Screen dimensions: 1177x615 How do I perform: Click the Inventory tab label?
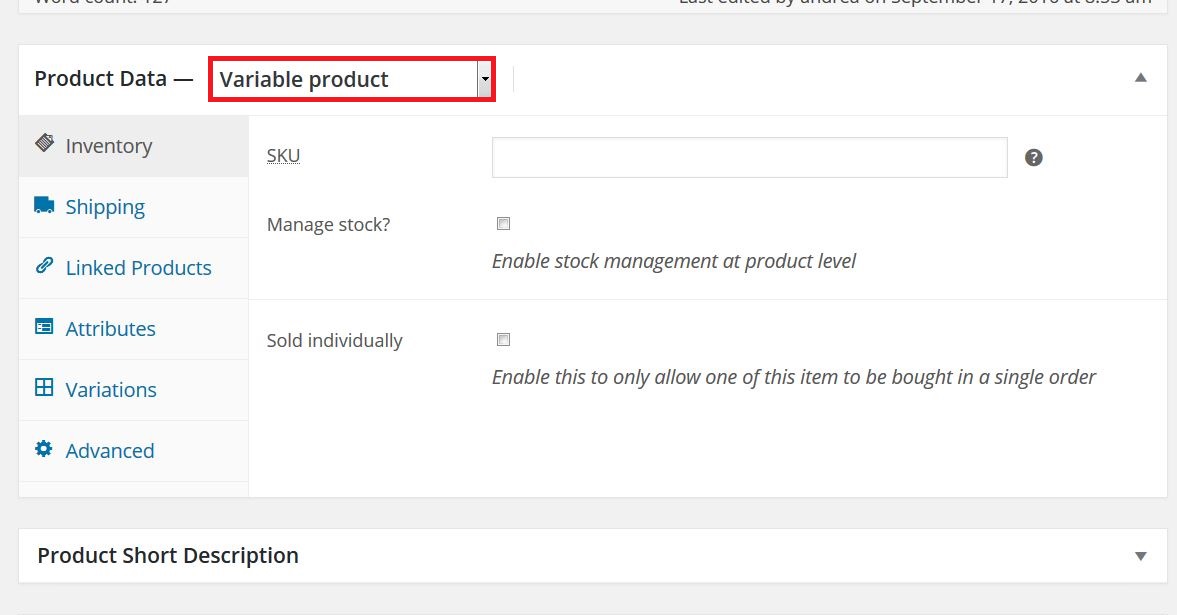[109, 146]
